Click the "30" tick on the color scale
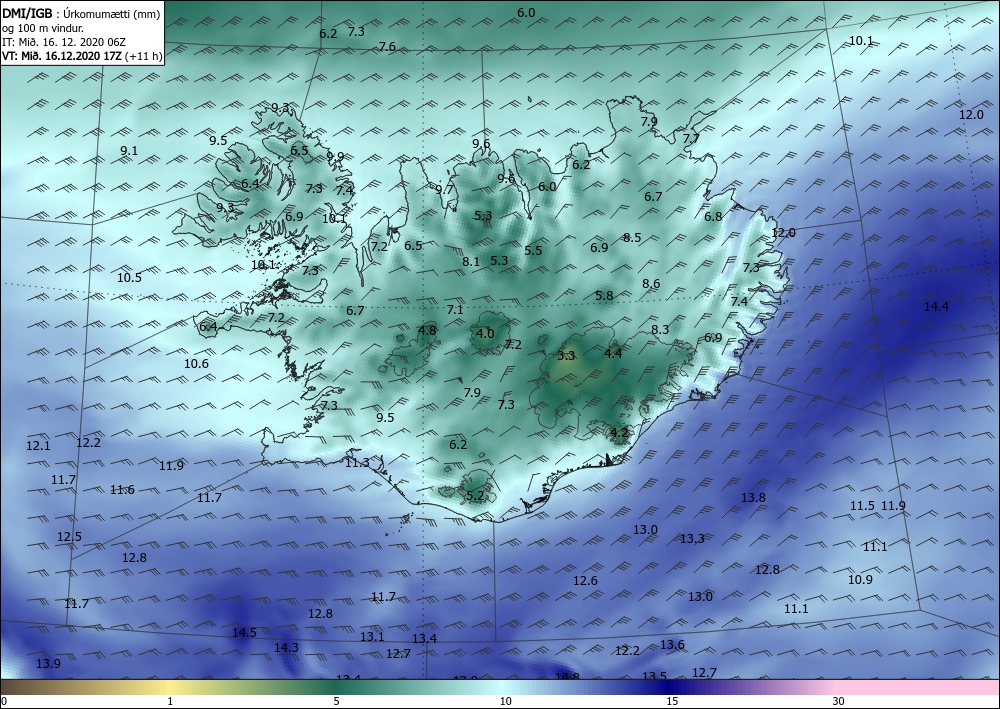 pos(839,701)
